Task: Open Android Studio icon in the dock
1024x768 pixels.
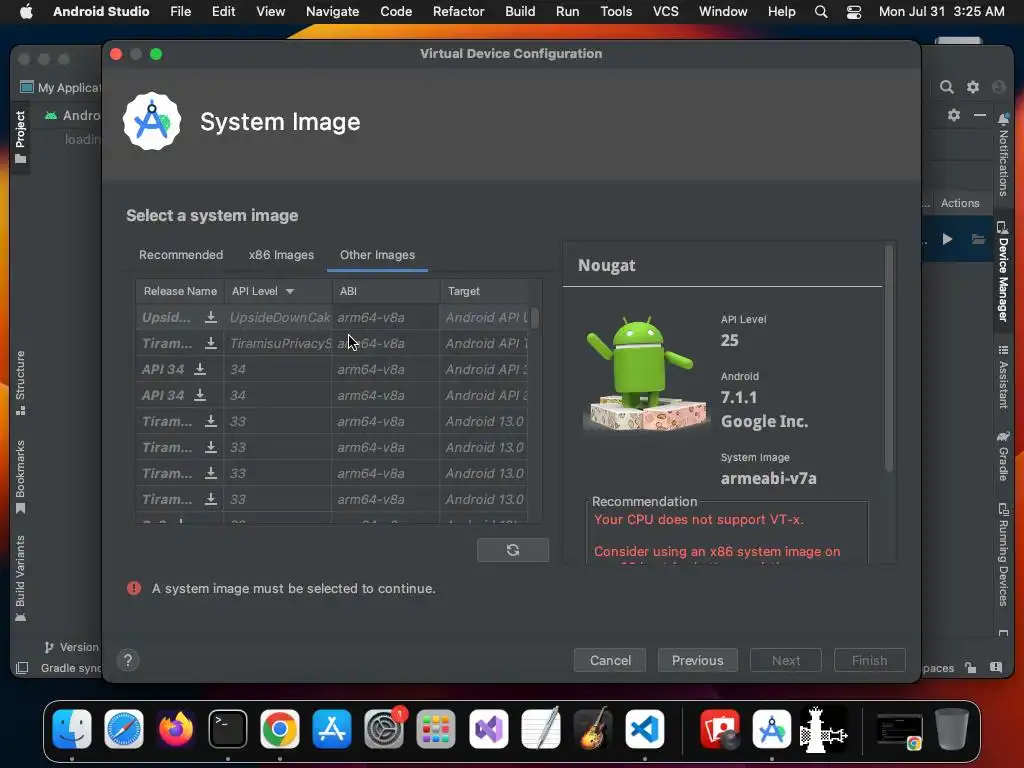Action: click(x=772, y=729)
